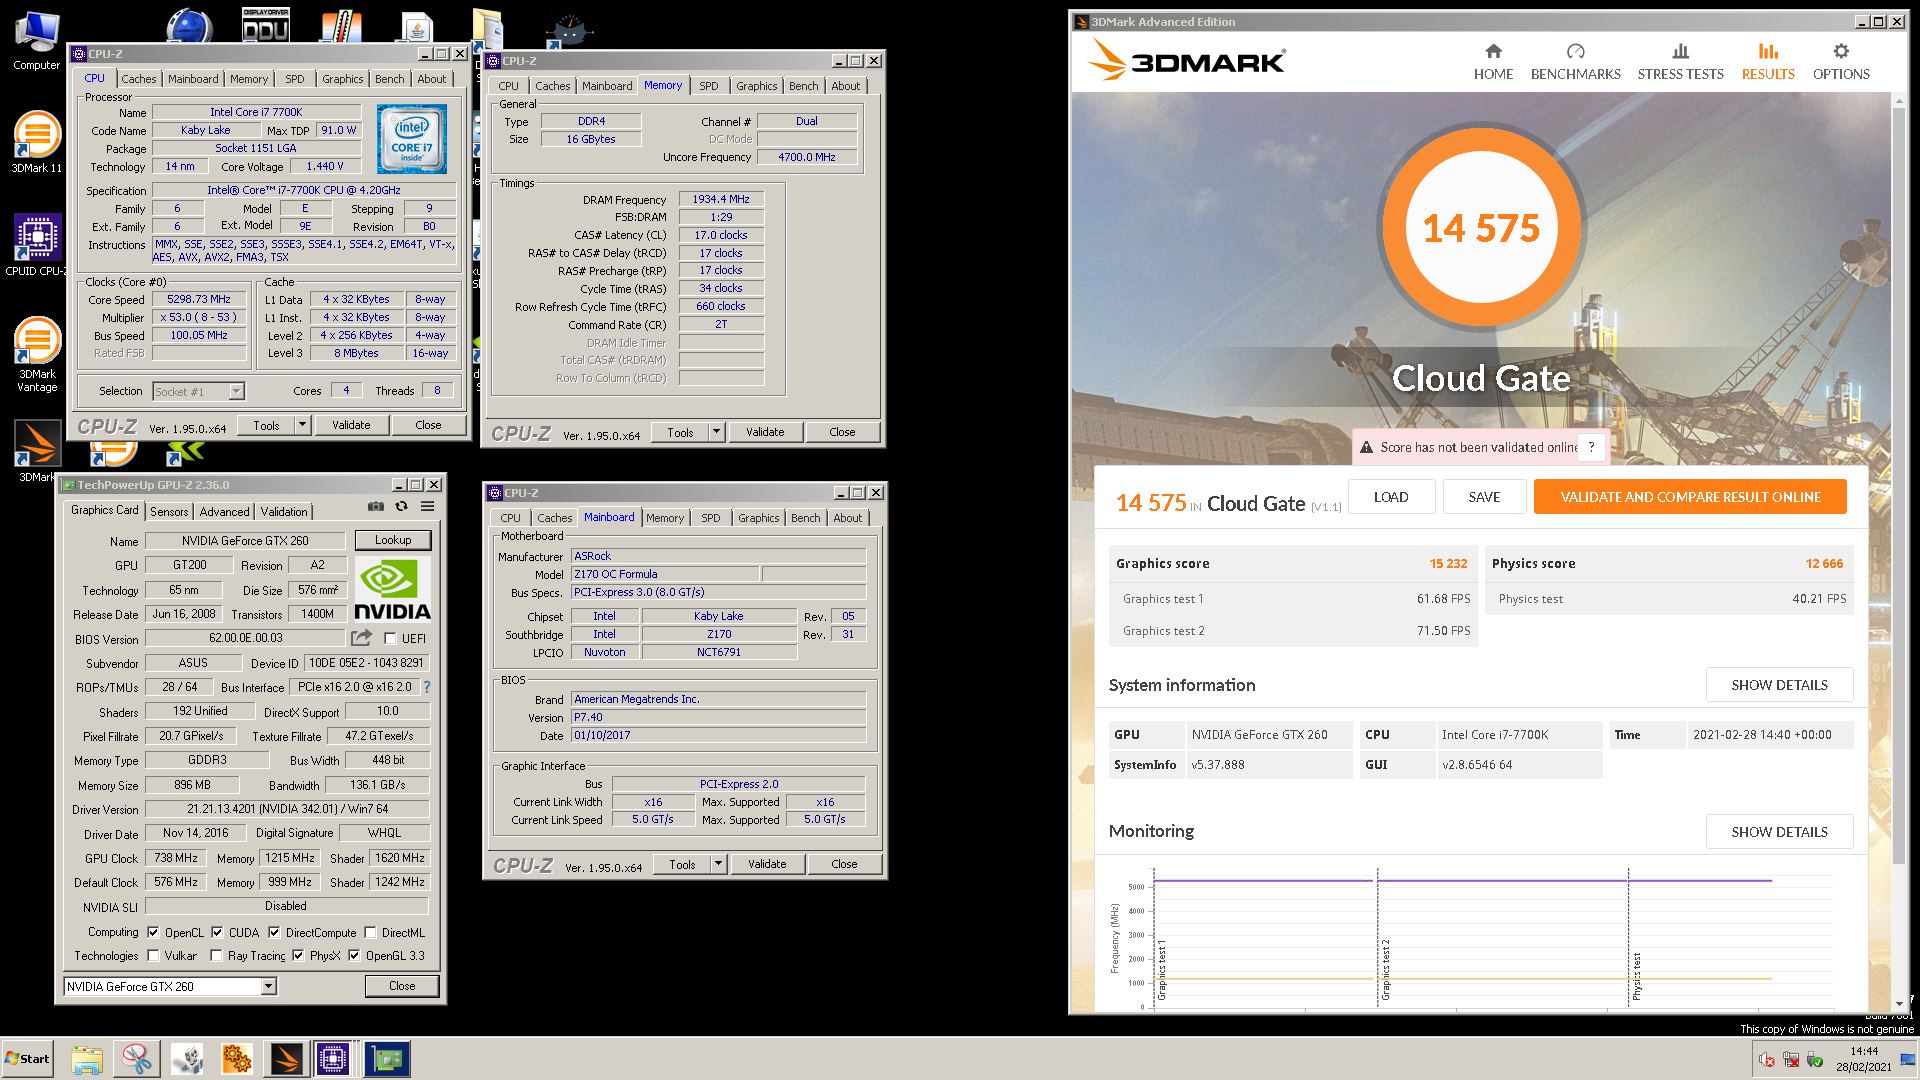Screen dimensions: 1920x1080
Task: Open the Java file icon on desktop
Action: coord(417,27)
